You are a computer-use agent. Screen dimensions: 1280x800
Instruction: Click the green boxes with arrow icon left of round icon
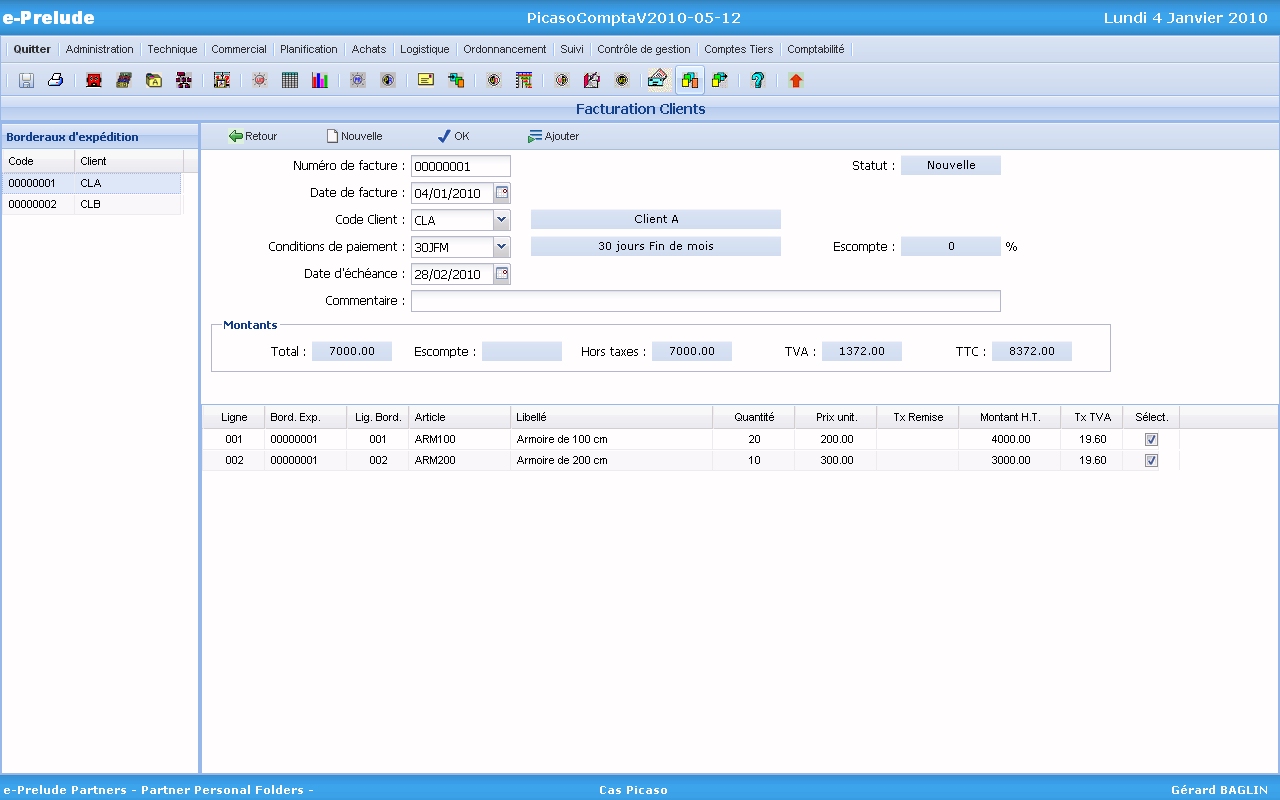click(456, 80)
